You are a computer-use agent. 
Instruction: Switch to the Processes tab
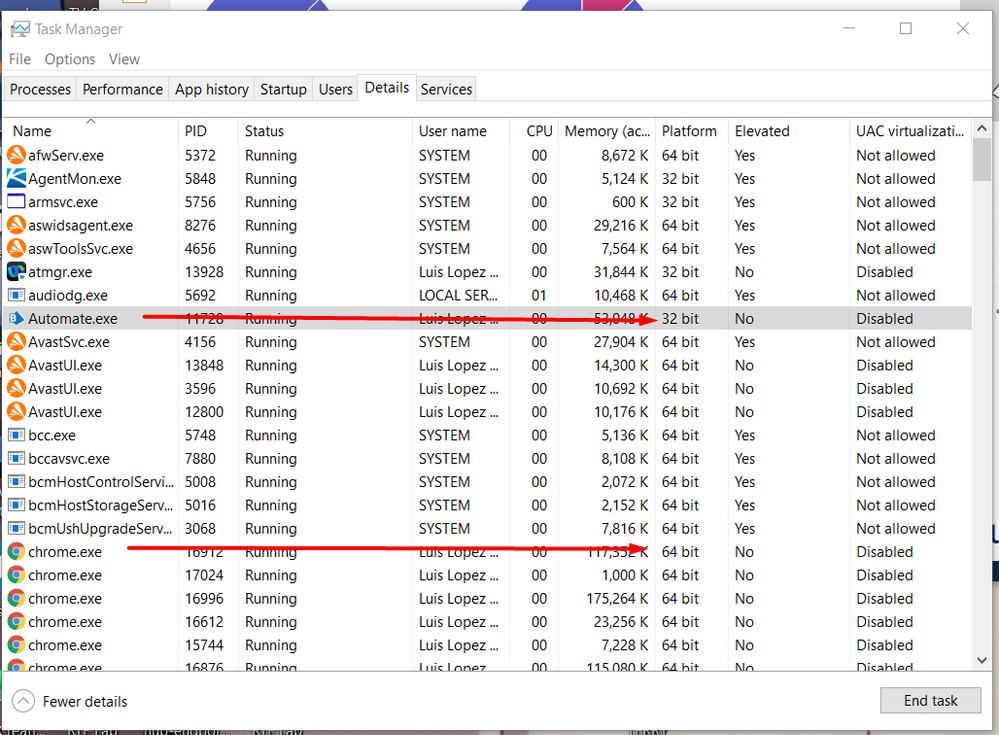40,89
